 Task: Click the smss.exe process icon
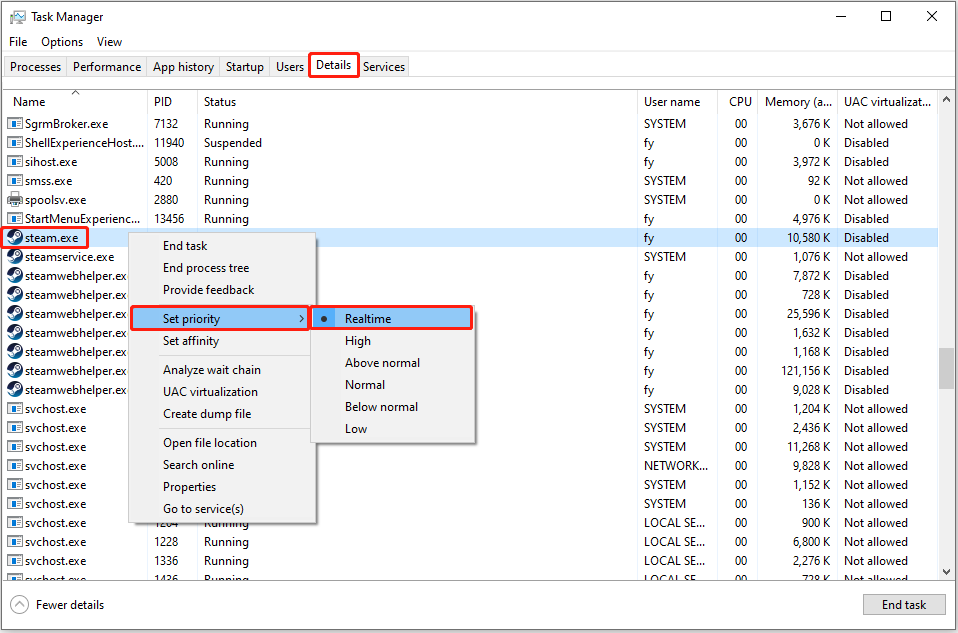coord(15,181)
